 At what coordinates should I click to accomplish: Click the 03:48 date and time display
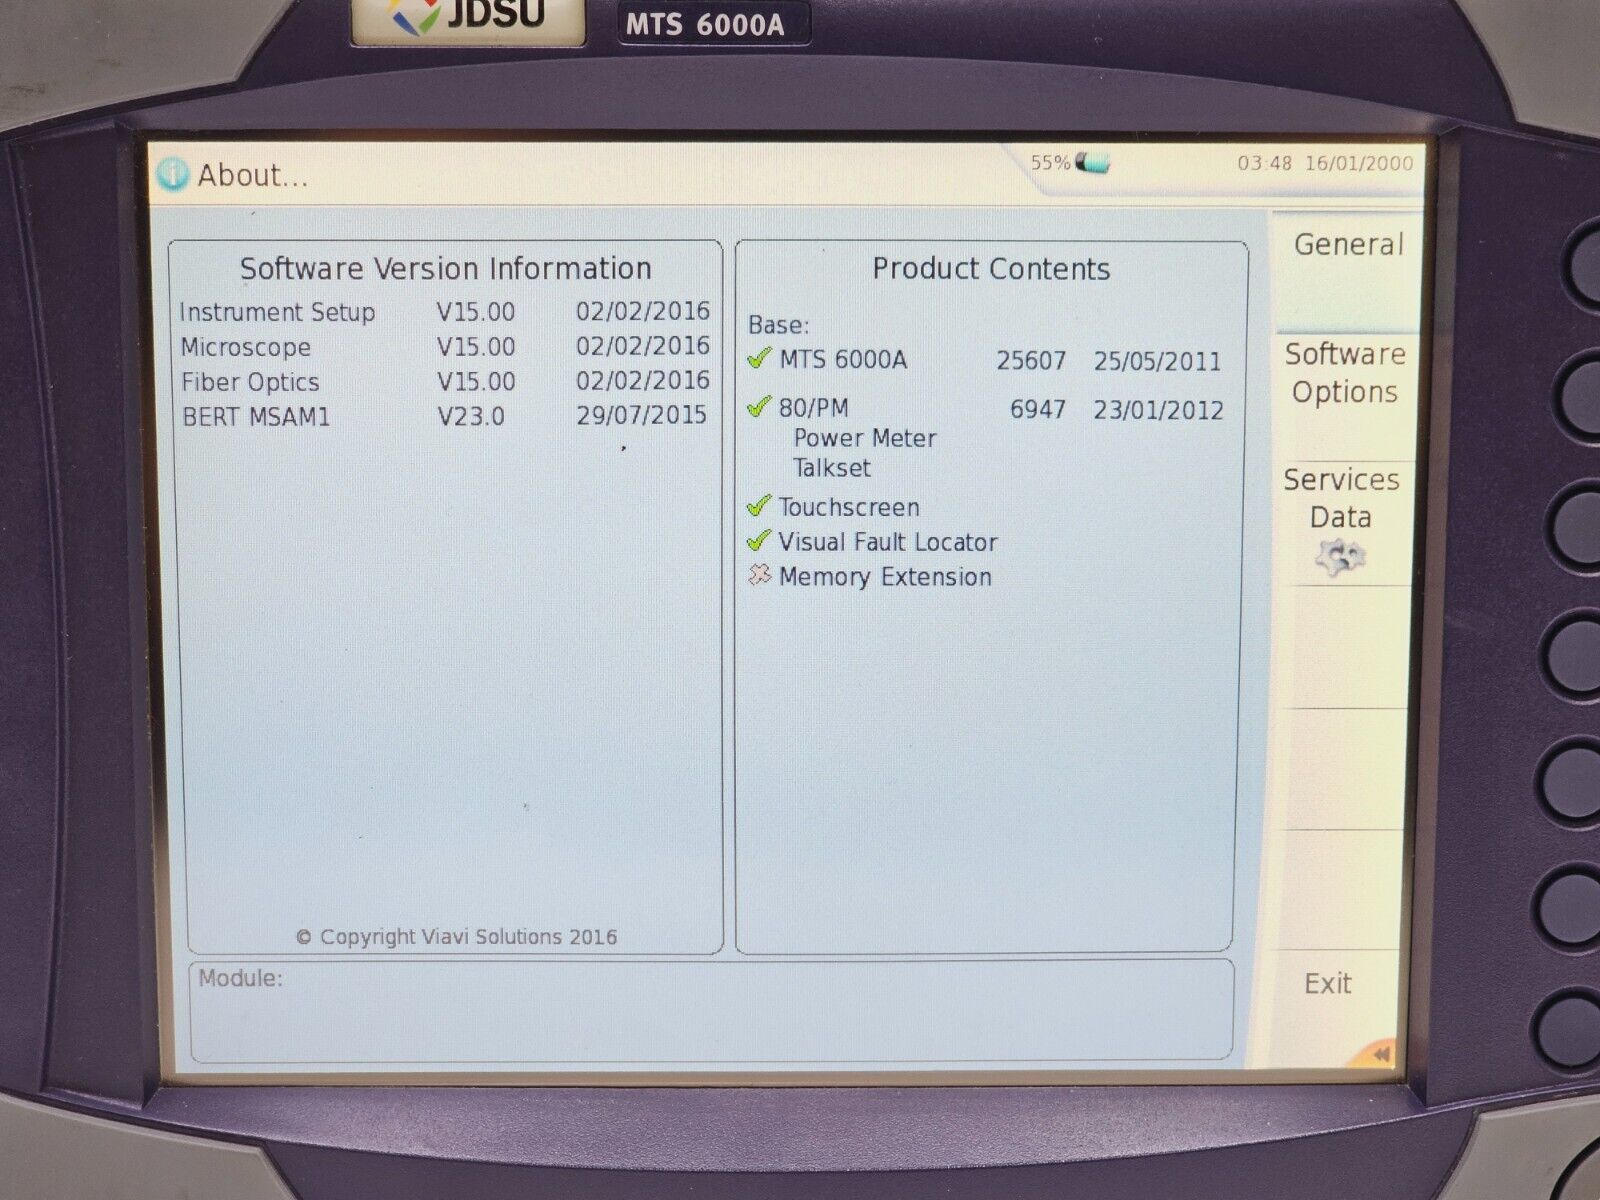(x=1324, y=163)
